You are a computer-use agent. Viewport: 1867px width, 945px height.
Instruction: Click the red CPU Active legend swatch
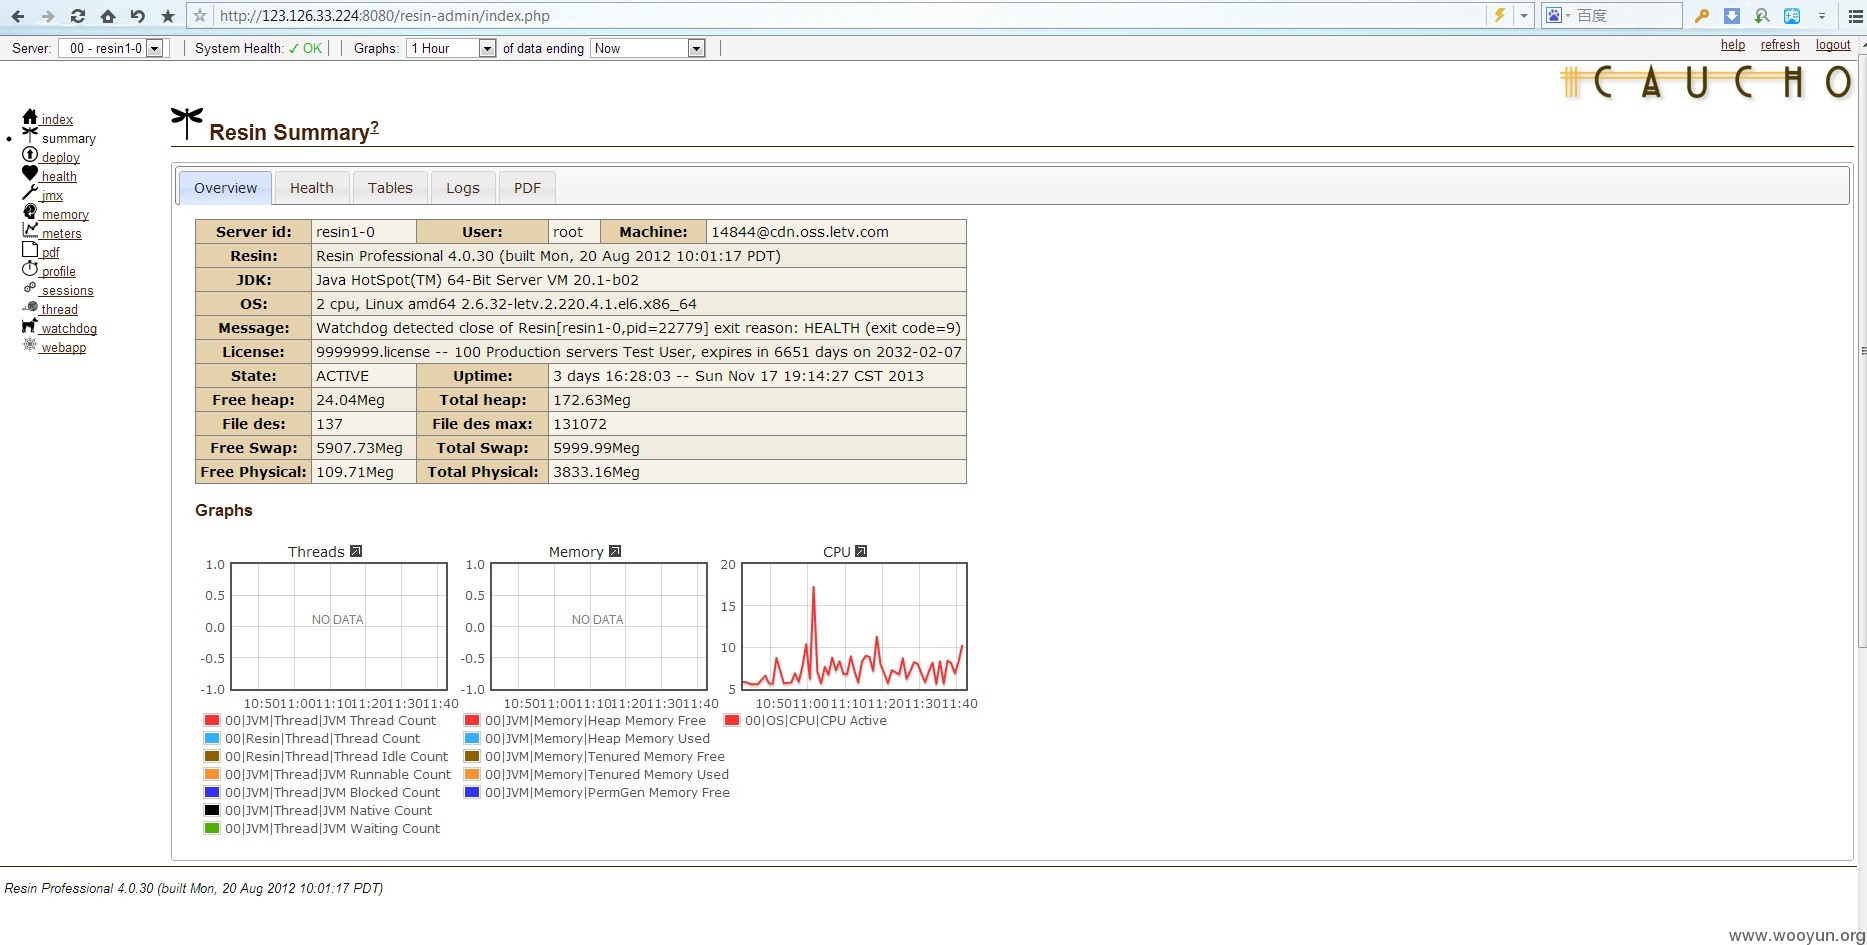732,720
